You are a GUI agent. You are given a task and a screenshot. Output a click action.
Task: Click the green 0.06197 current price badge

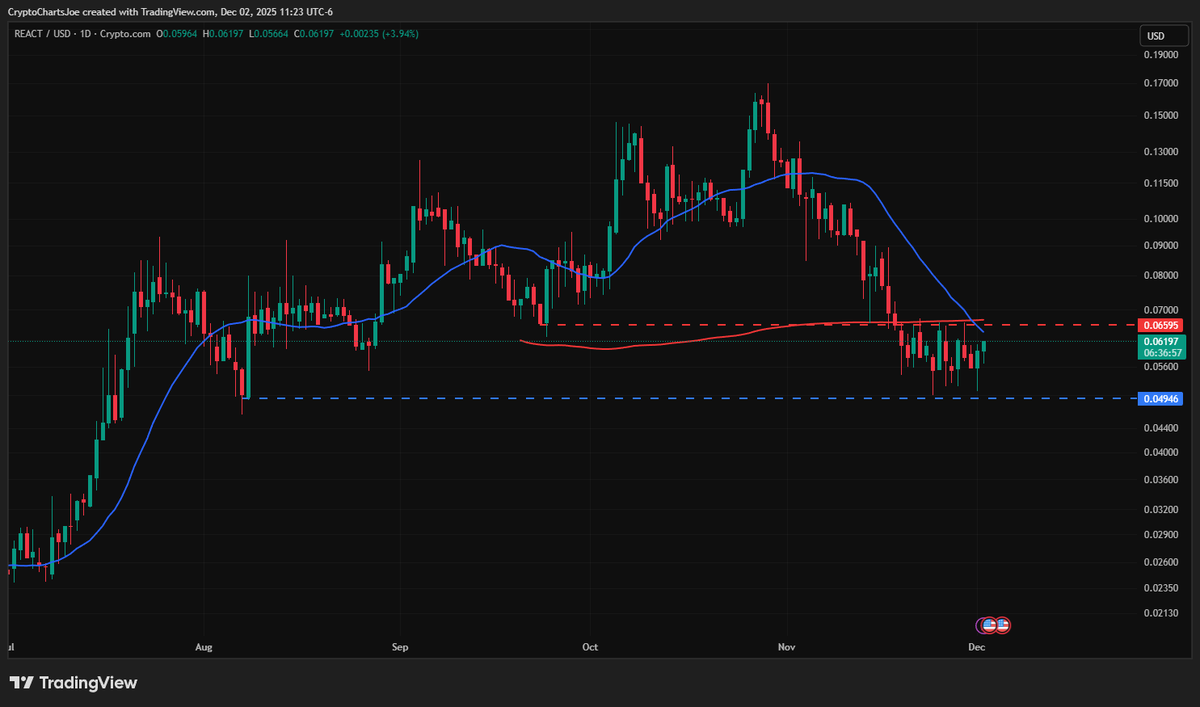pos(1163,341)
